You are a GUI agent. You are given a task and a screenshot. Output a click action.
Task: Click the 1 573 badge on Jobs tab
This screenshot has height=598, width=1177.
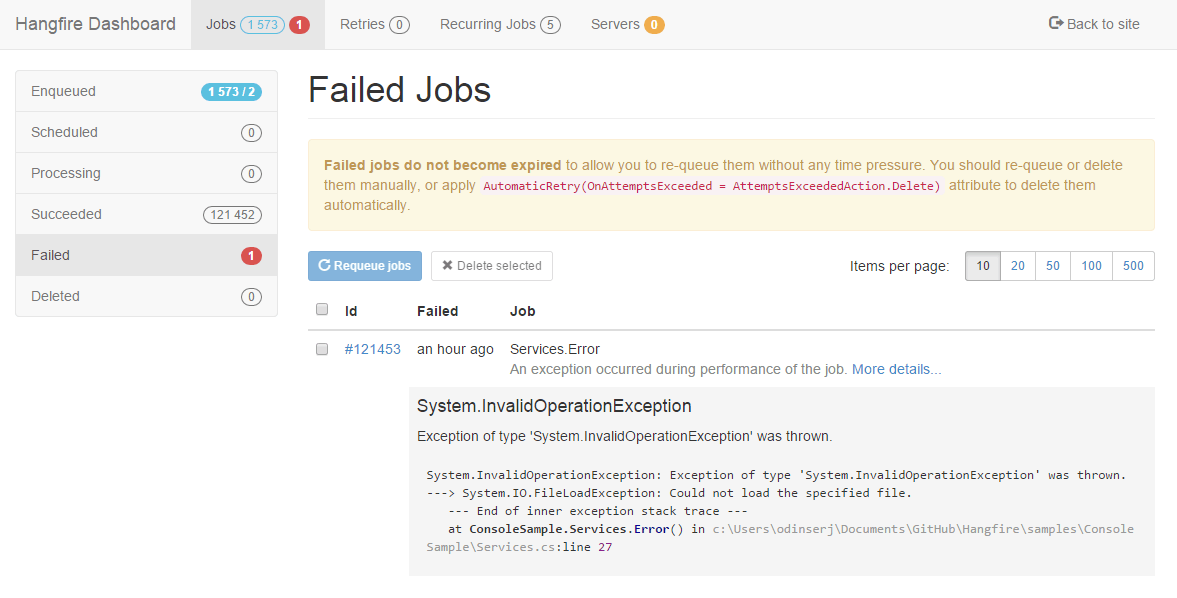(263, 25)
